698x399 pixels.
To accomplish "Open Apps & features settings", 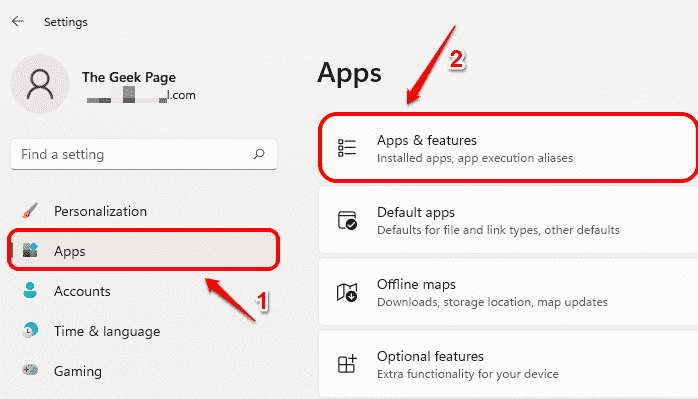I will pyautogui.click(x=508, y=148).
